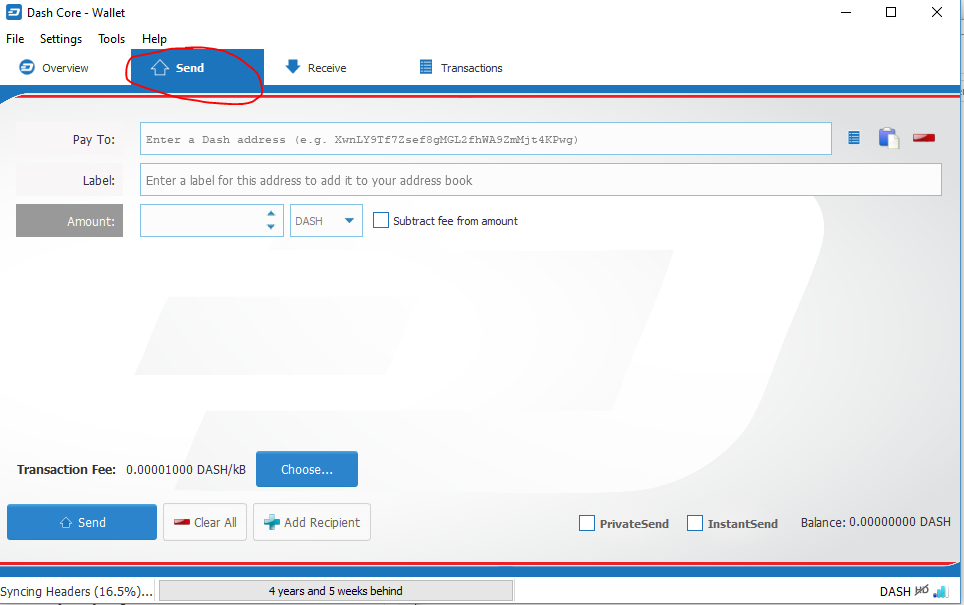The height and width of the screenshot is (605, 964).
Task: Open the DASH unit dropdown
Action: coord(326,221)
